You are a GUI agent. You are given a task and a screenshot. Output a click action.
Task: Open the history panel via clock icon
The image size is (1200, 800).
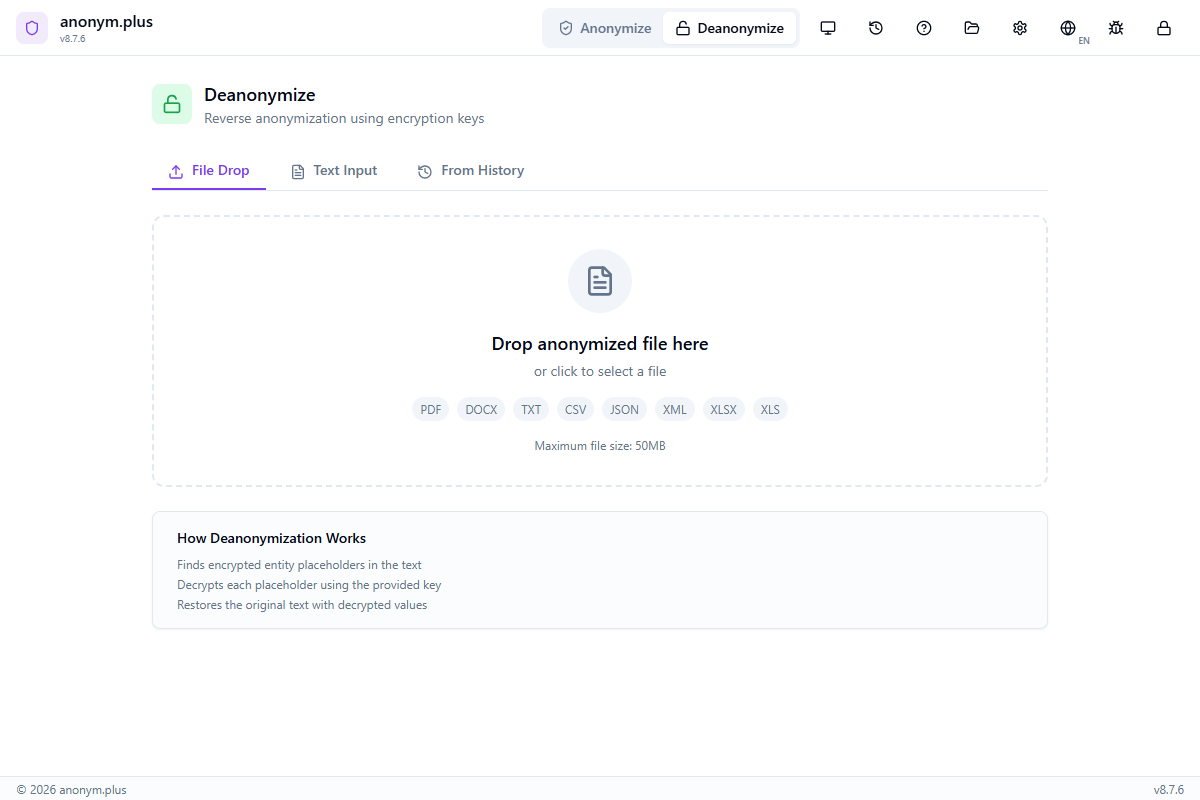point(876,28)
